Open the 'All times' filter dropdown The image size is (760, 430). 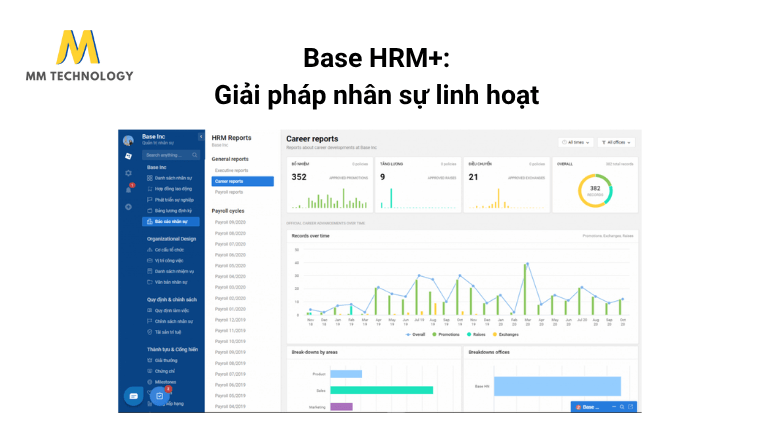576,143
